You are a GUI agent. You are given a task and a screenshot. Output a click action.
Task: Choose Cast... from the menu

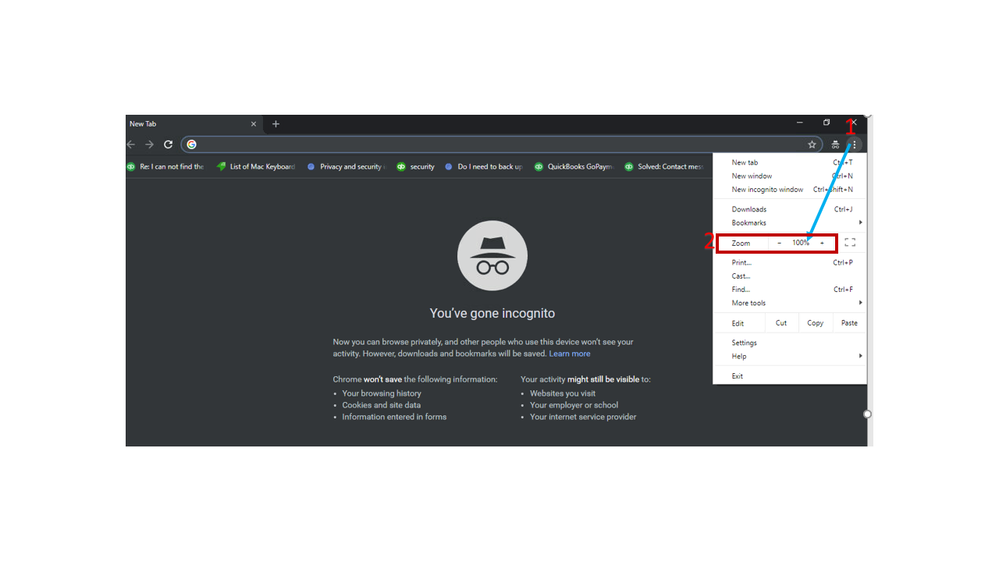tap(790, 276)
